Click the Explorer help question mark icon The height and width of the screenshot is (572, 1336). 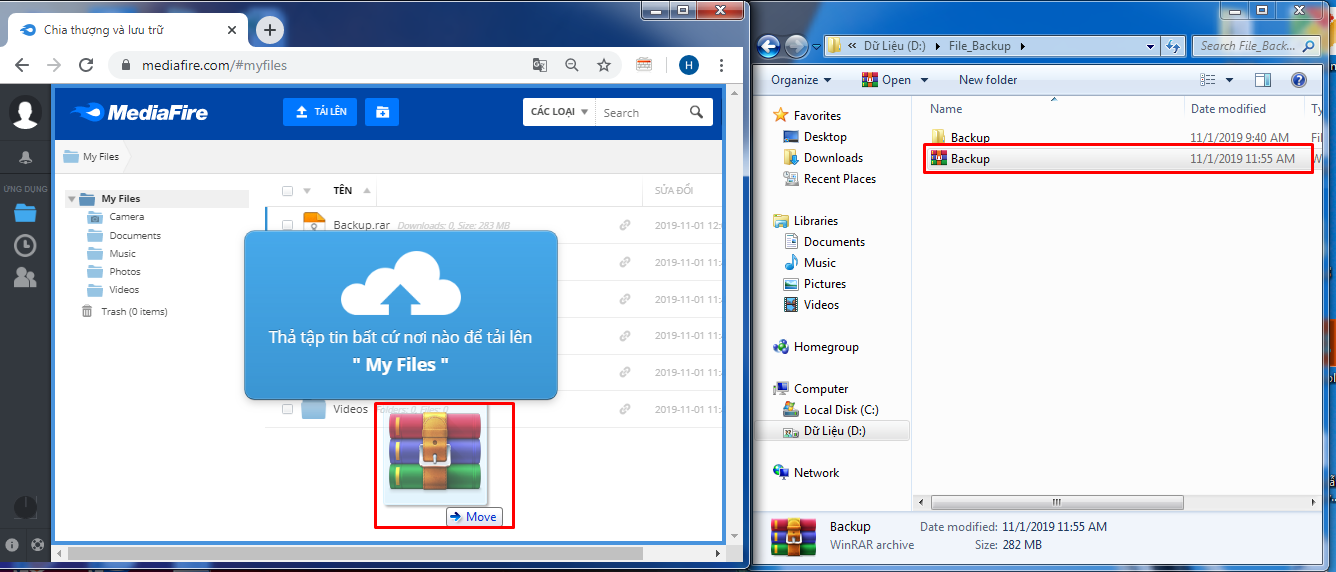1298,80
